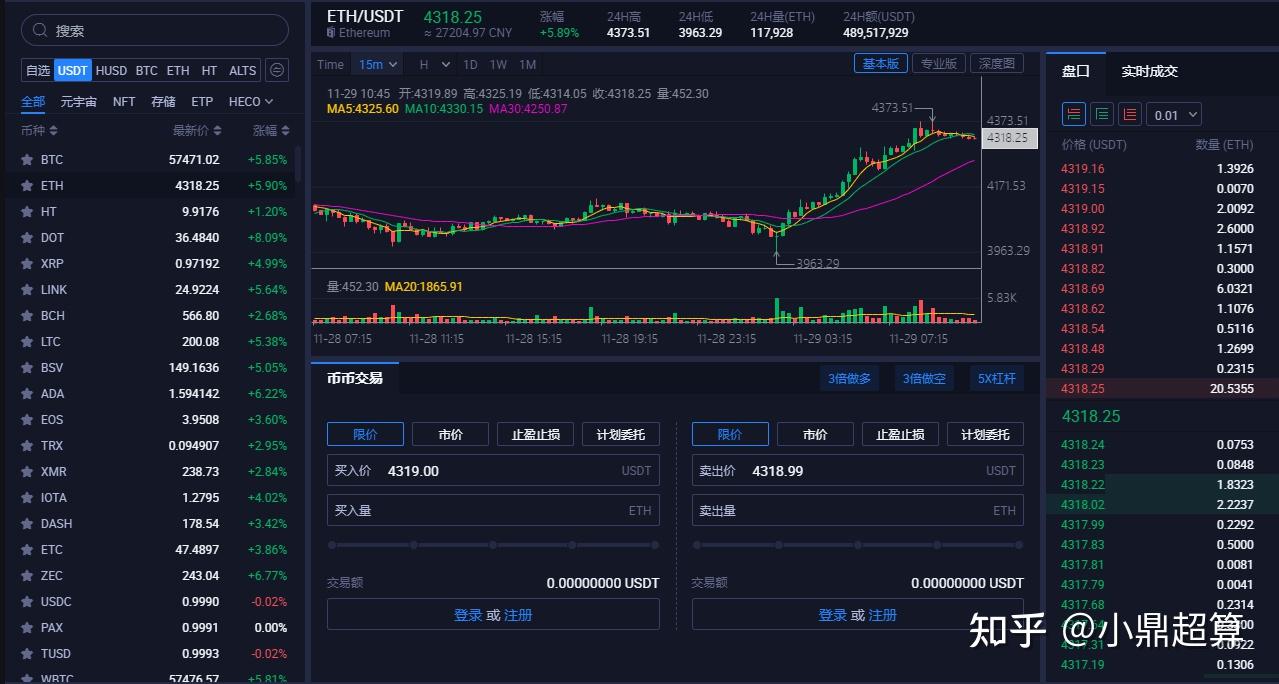Open the 深度图 depth chart
The height and width of the screenshot is (684, 1279).
996,63
